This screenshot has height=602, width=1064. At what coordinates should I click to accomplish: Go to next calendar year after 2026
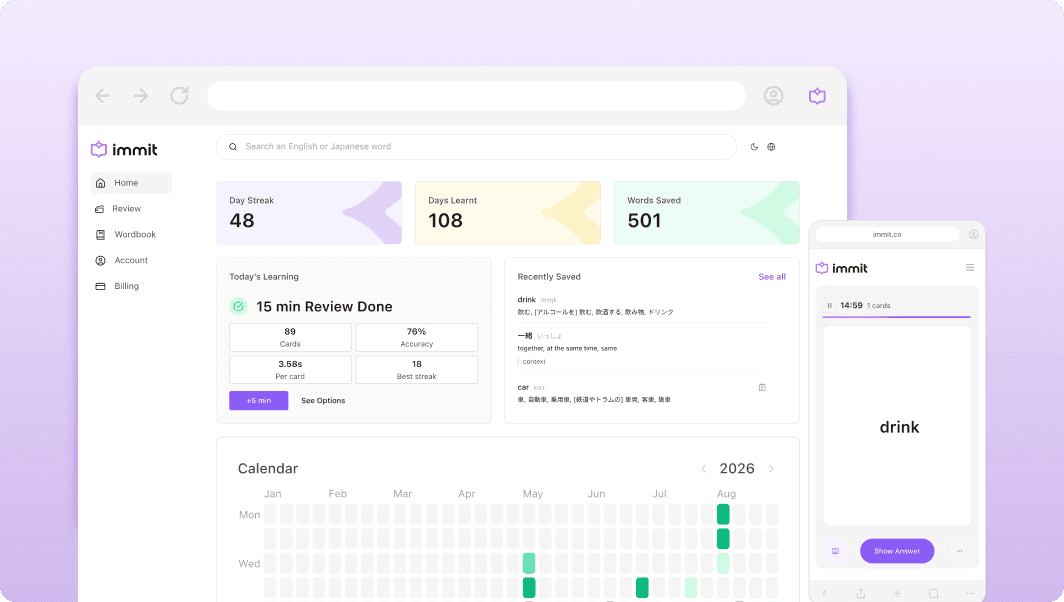[771, 469]
